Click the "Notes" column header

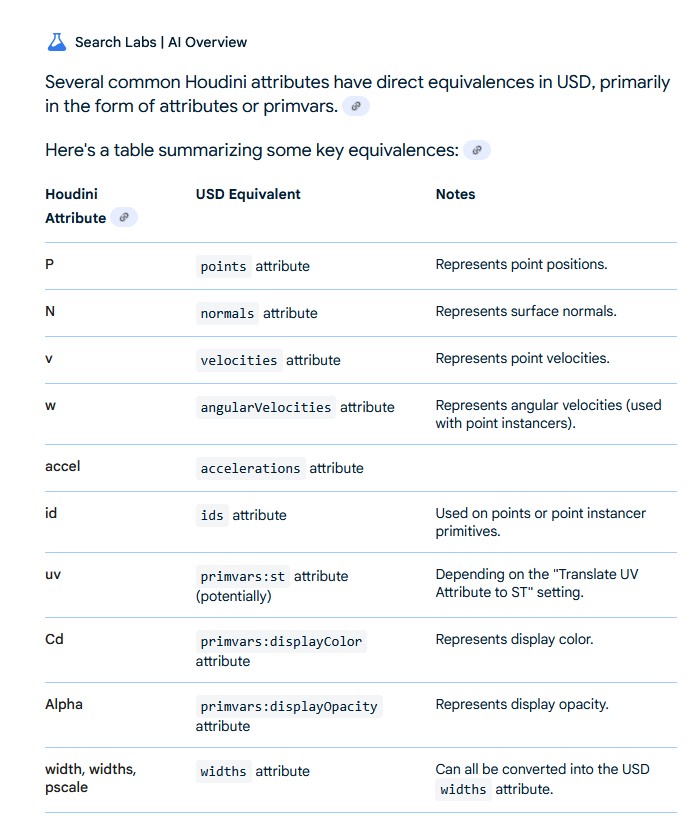coord(455,194)
